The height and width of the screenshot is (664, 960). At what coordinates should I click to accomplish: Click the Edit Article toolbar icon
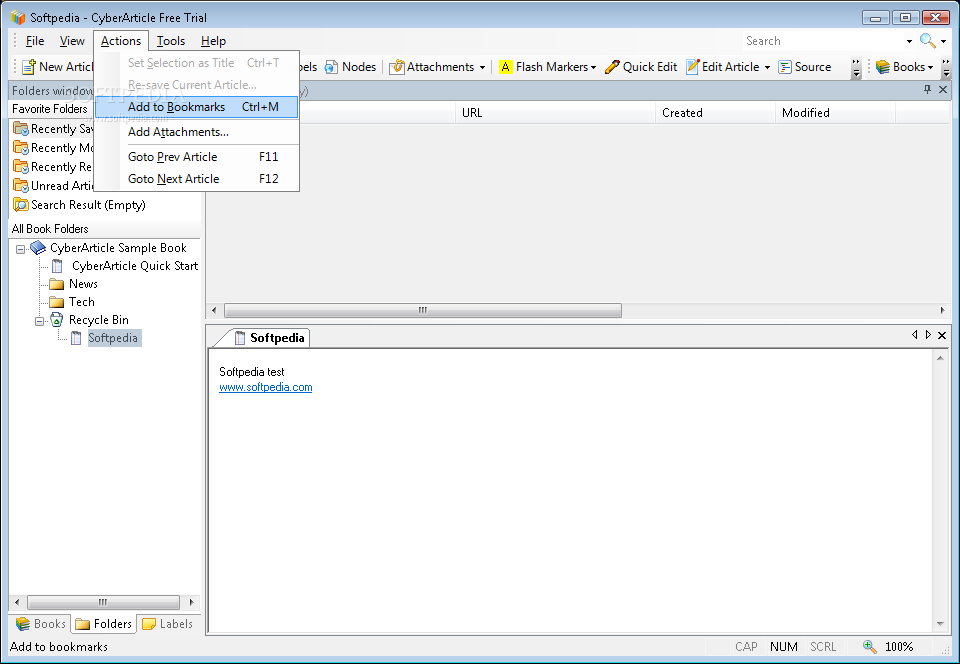[692, 67]
